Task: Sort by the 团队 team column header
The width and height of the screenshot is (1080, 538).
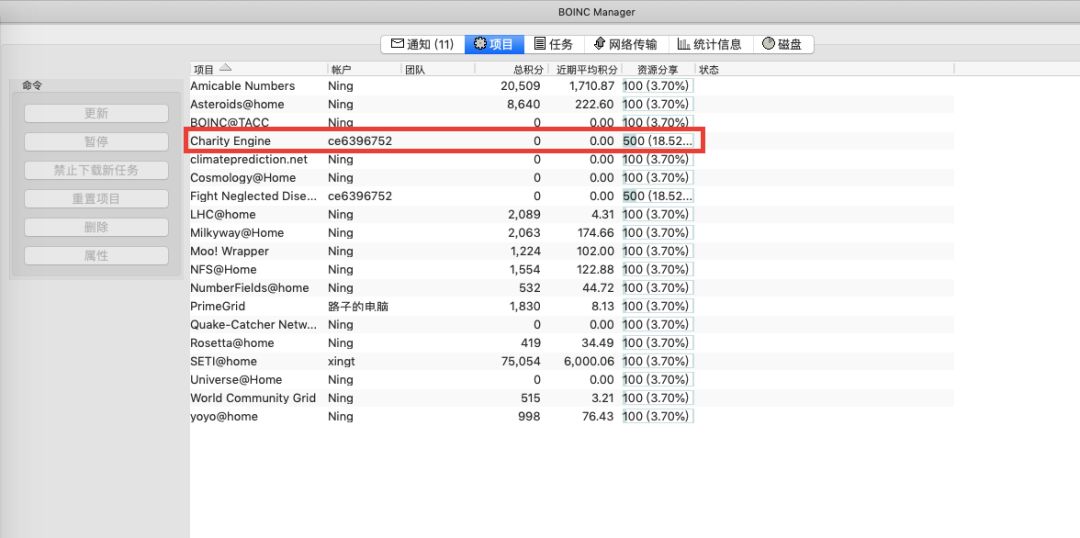Action: point(438,69)
